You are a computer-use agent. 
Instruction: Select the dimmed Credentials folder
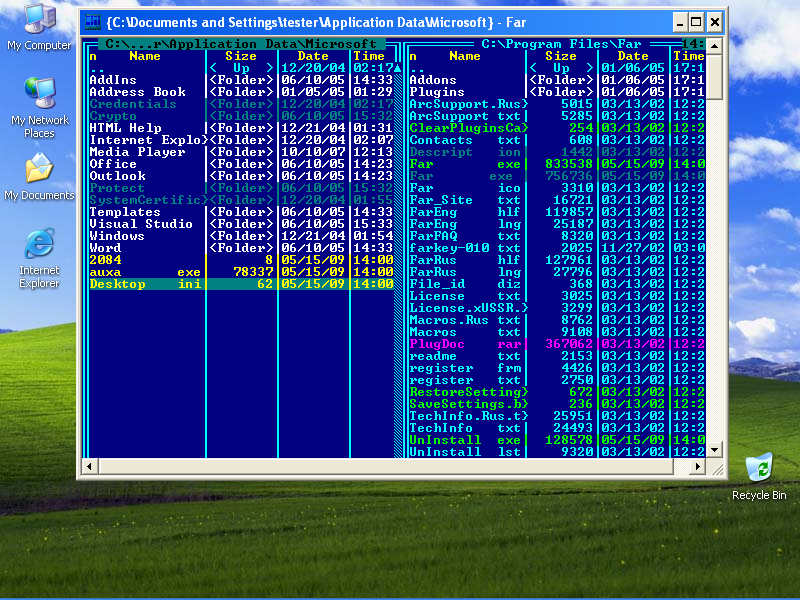click(241, 104)
